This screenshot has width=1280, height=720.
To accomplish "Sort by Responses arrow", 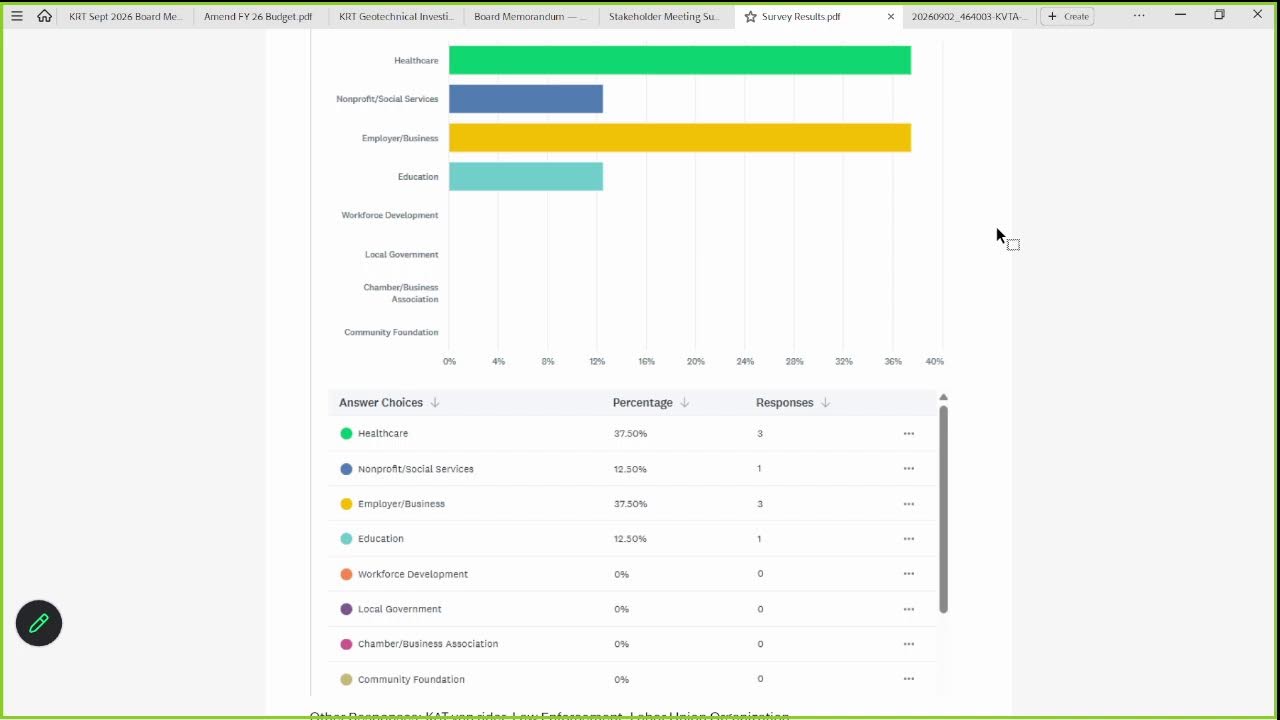I will pos(825,403).
